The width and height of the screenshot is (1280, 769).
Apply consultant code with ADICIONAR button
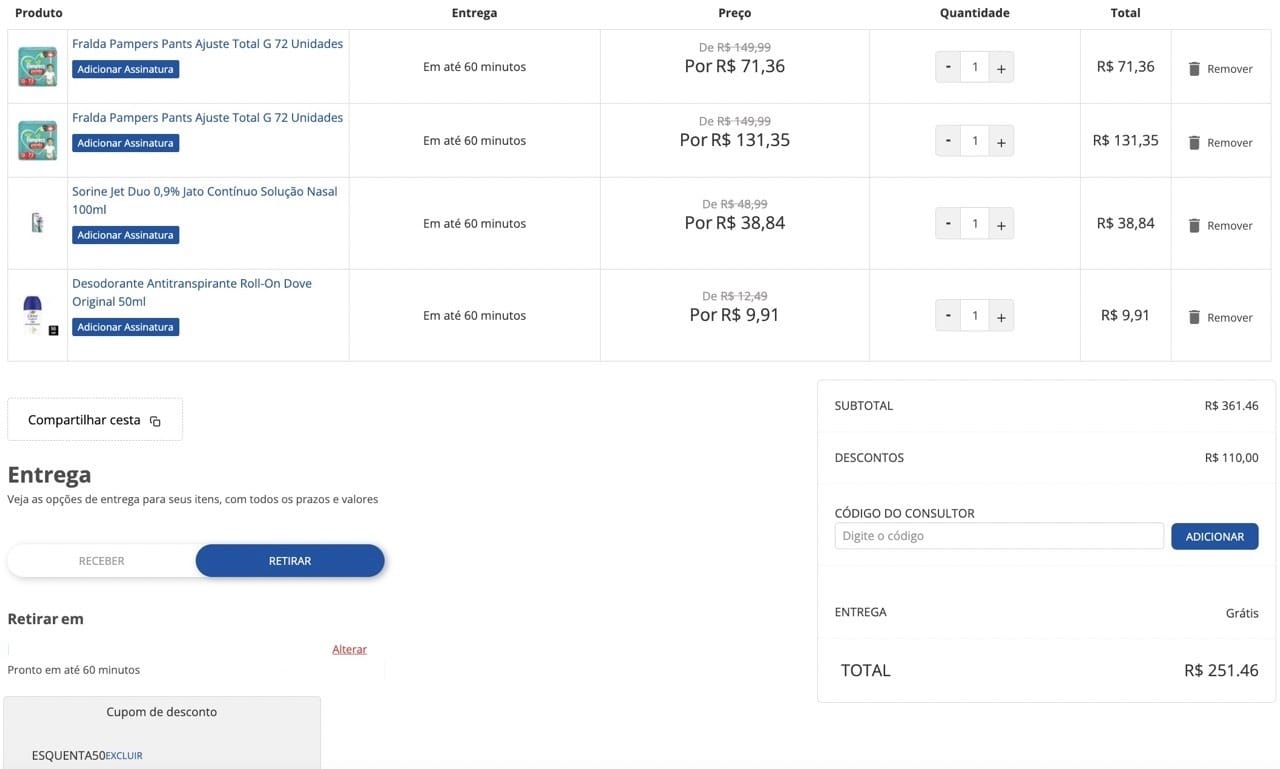(x=1215, y=537)
